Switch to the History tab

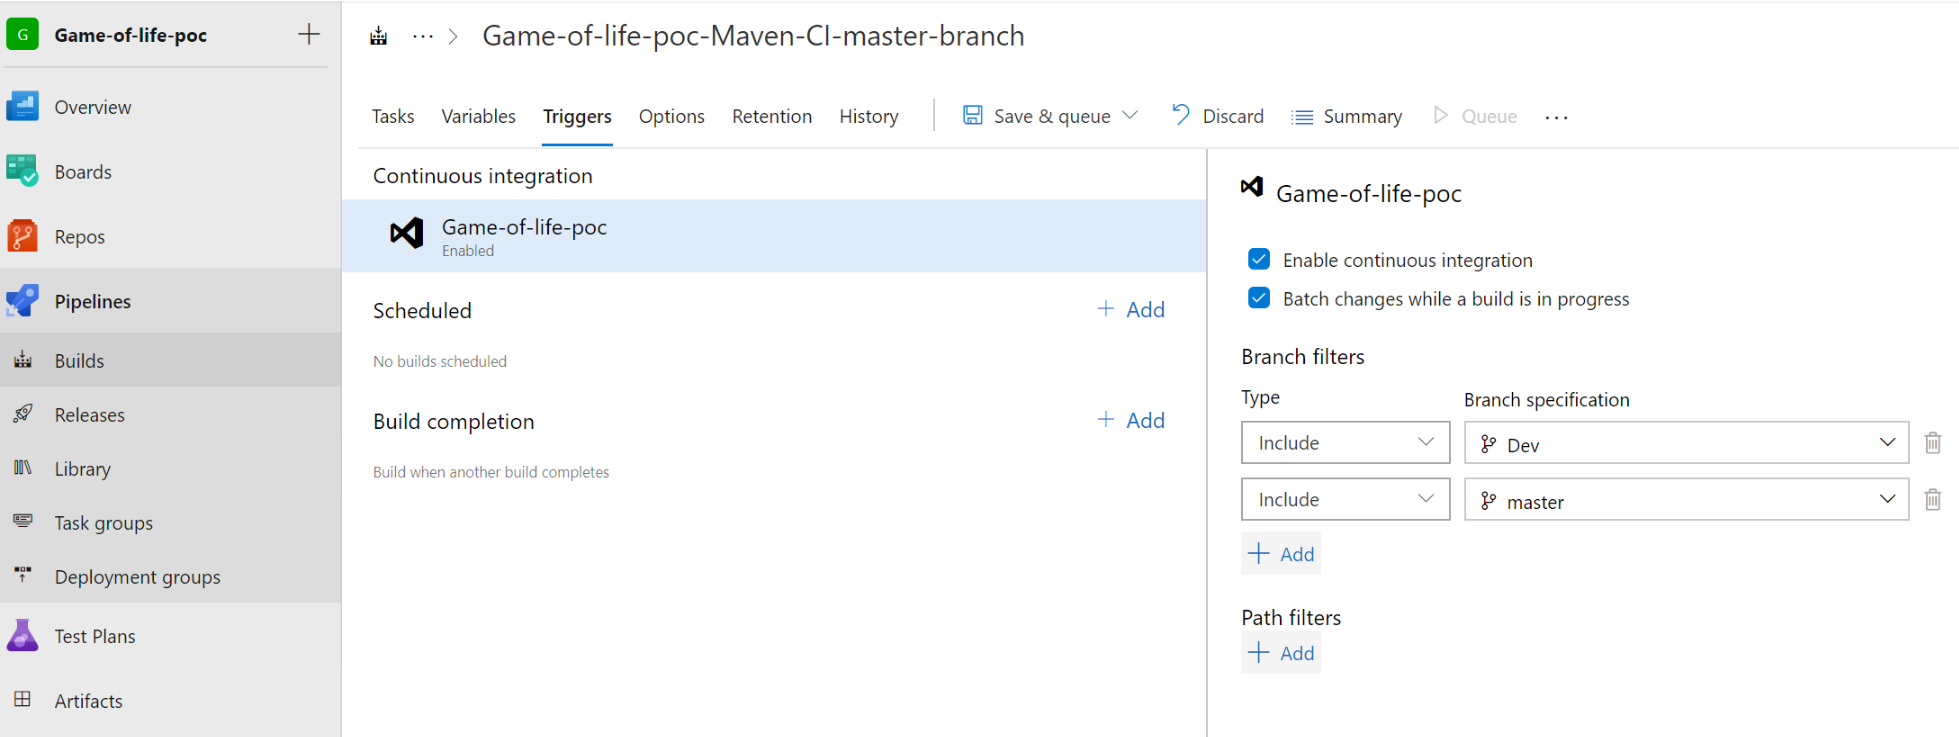click(x=869, y=116)
